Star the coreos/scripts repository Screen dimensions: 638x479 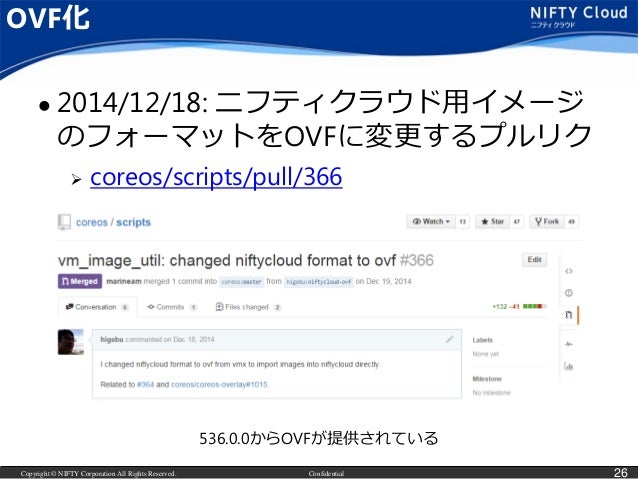[x=492, y=221]
